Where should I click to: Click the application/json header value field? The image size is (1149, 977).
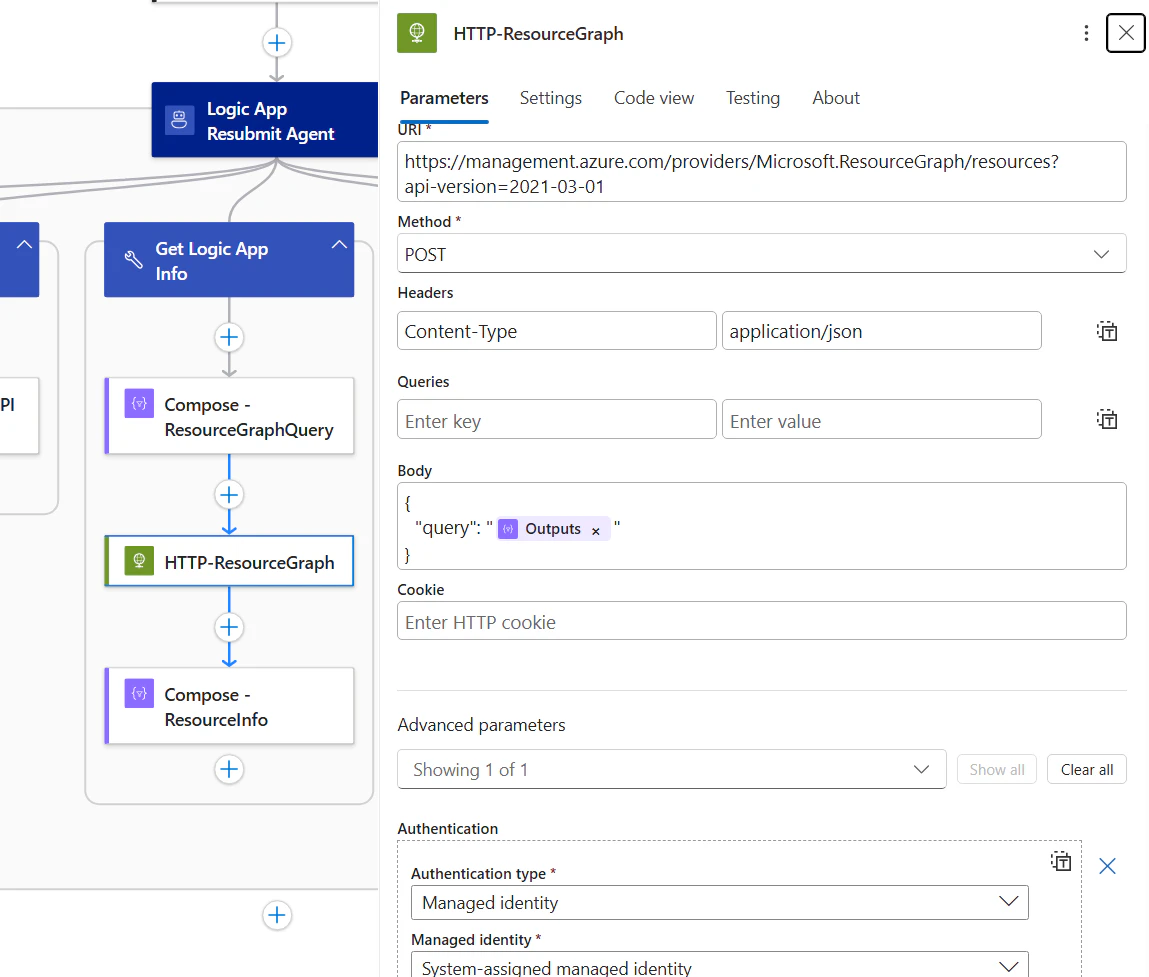[x=882, y=331]
